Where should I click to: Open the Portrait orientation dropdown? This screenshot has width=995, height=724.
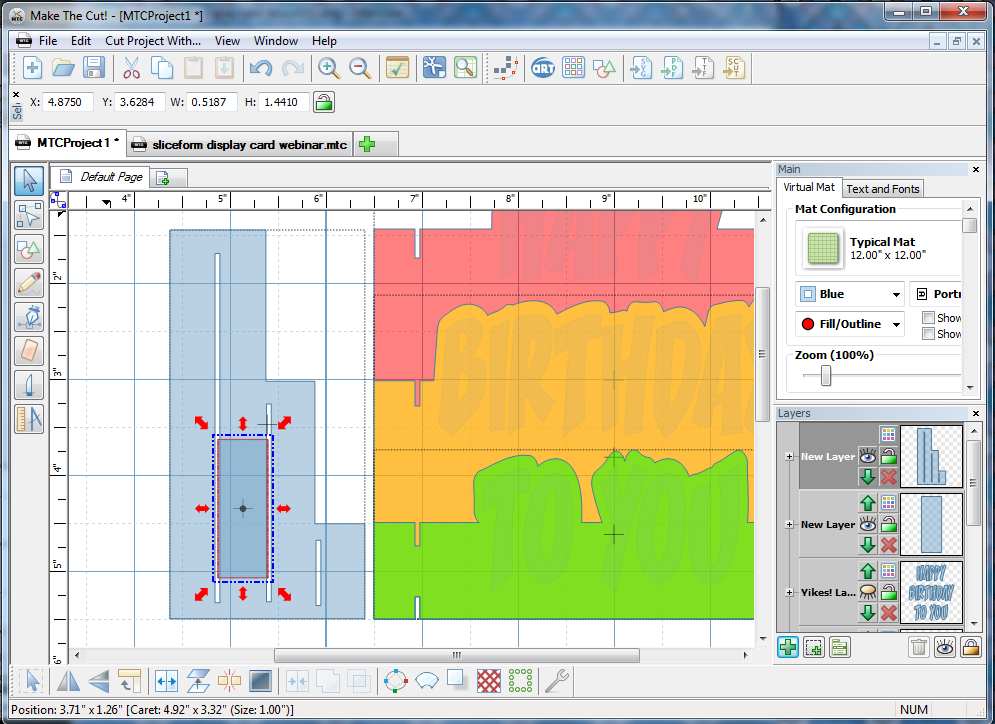[936, 294]
